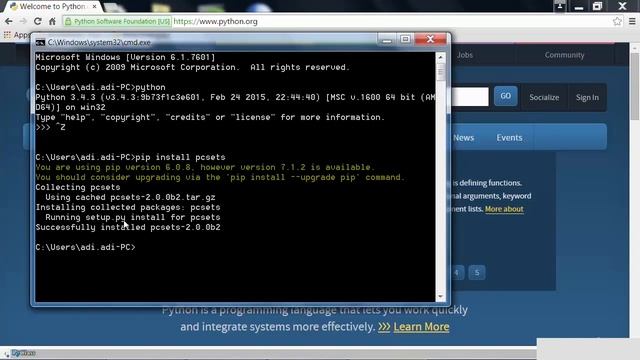Close the cmd.exe window

430,40
